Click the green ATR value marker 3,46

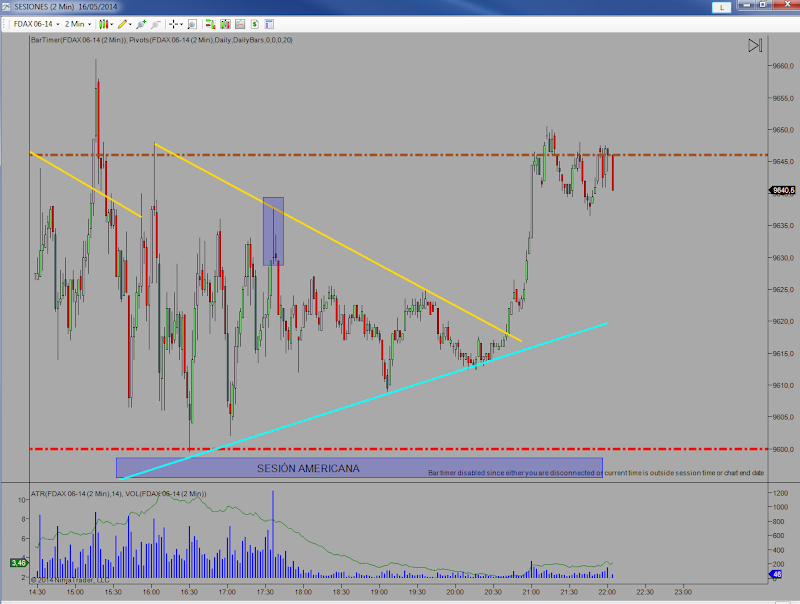coord(19,563)
